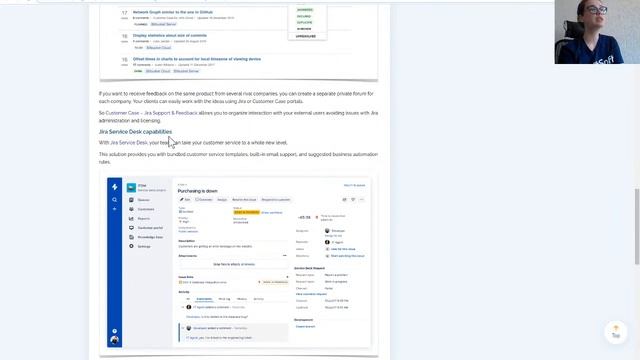Click the lightning bolt logo in blue sidebar
This screenshot has height=360, width=640.
115,187
